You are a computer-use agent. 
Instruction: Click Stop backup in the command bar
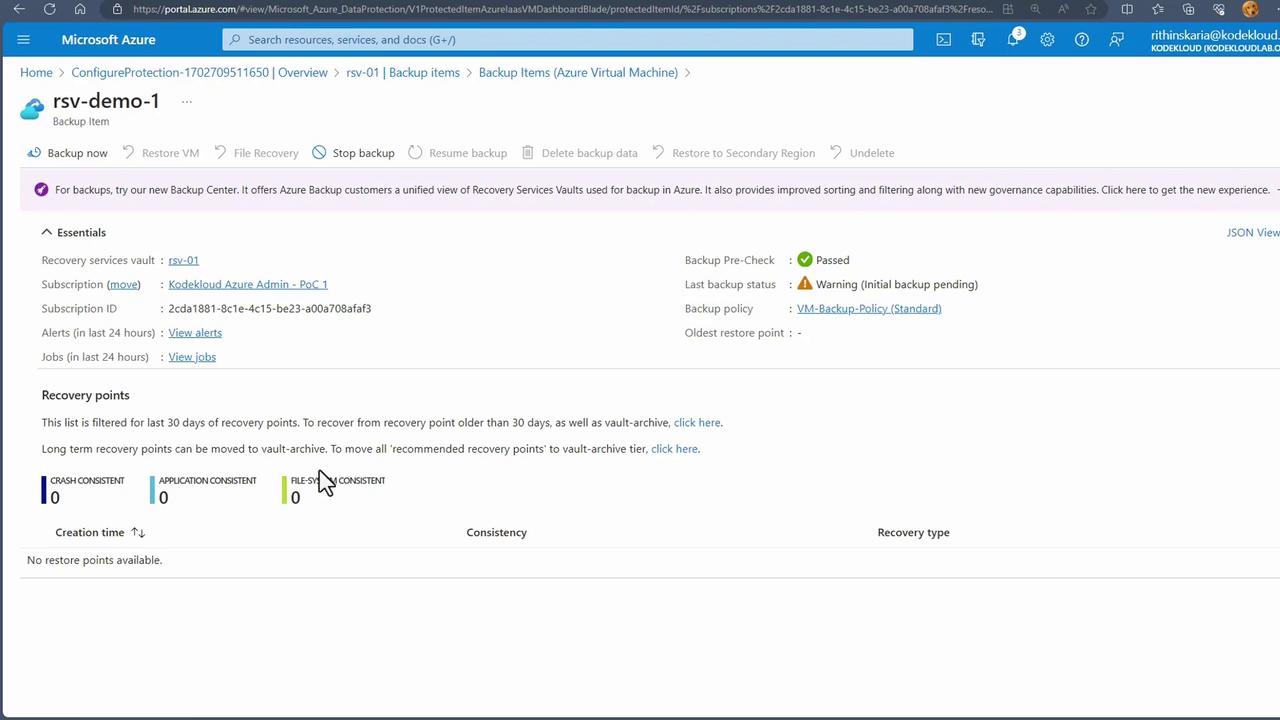click(353, 153)
